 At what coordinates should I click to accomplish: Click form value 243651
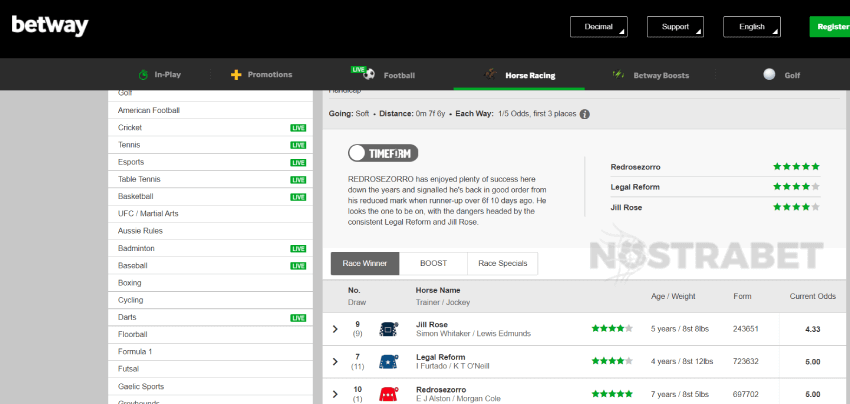pos(746,329)
